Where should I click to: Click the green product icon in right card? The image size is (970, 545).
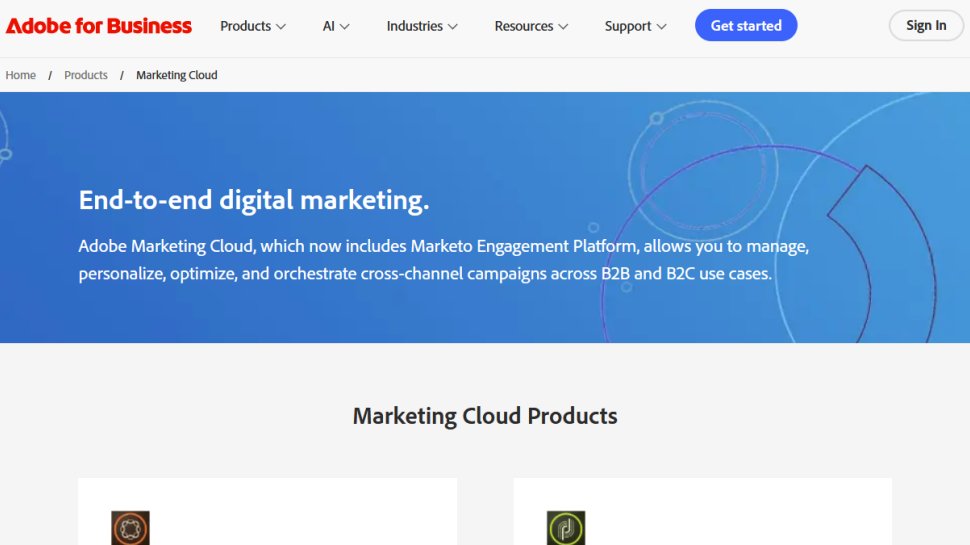click(565, 528)
